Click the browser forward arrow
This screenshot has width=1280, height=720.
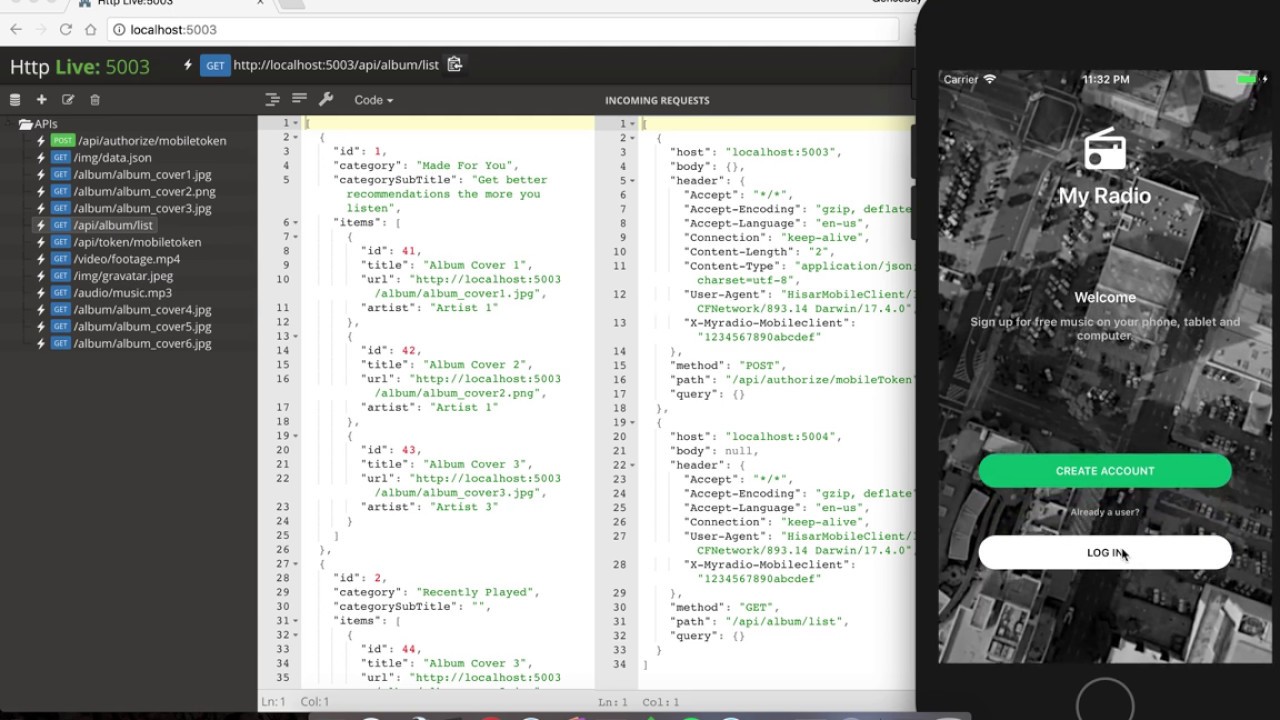(41, 30)
